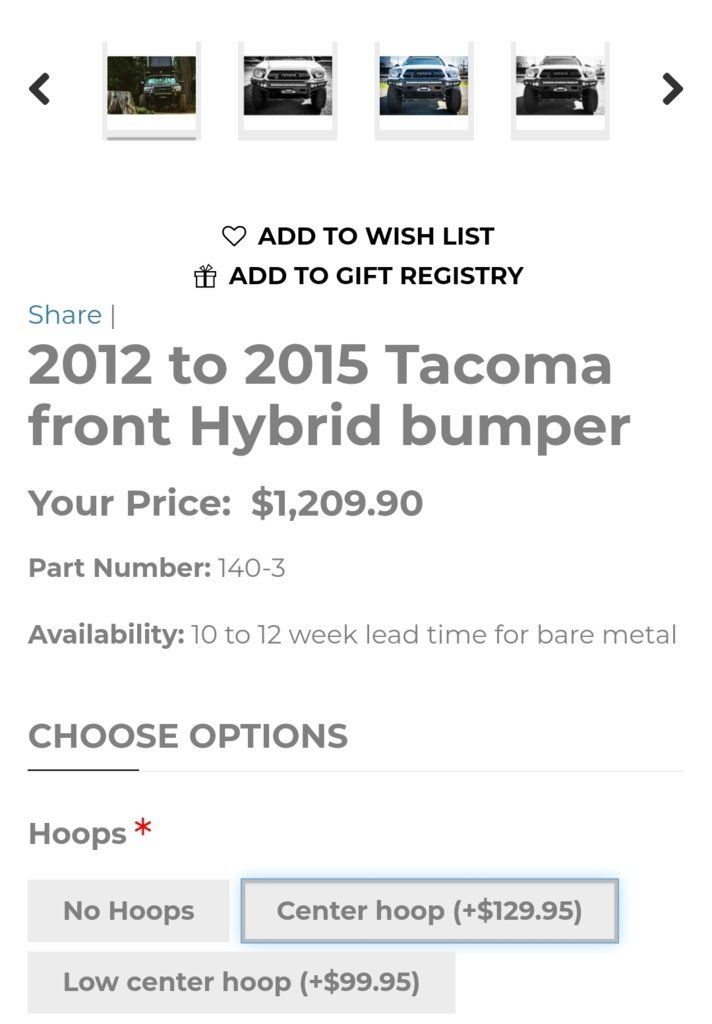Select the forest truck thumbnail
Screen dimensions: 712x1024
point(152,86)
